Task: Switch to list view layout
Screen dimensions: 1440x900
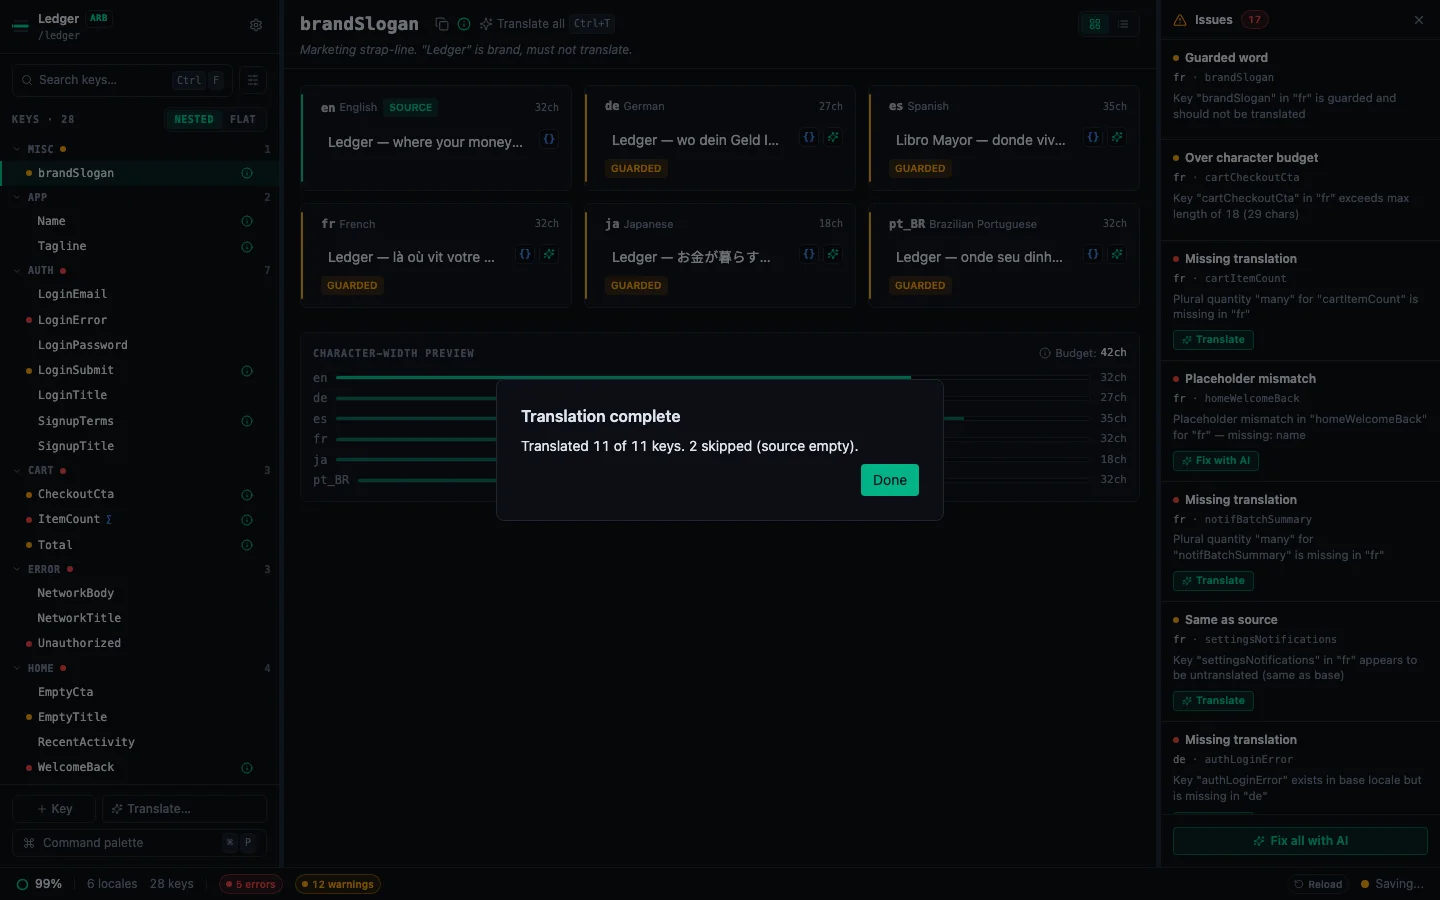Action: pyautogui.click(x=1123, y=24)
